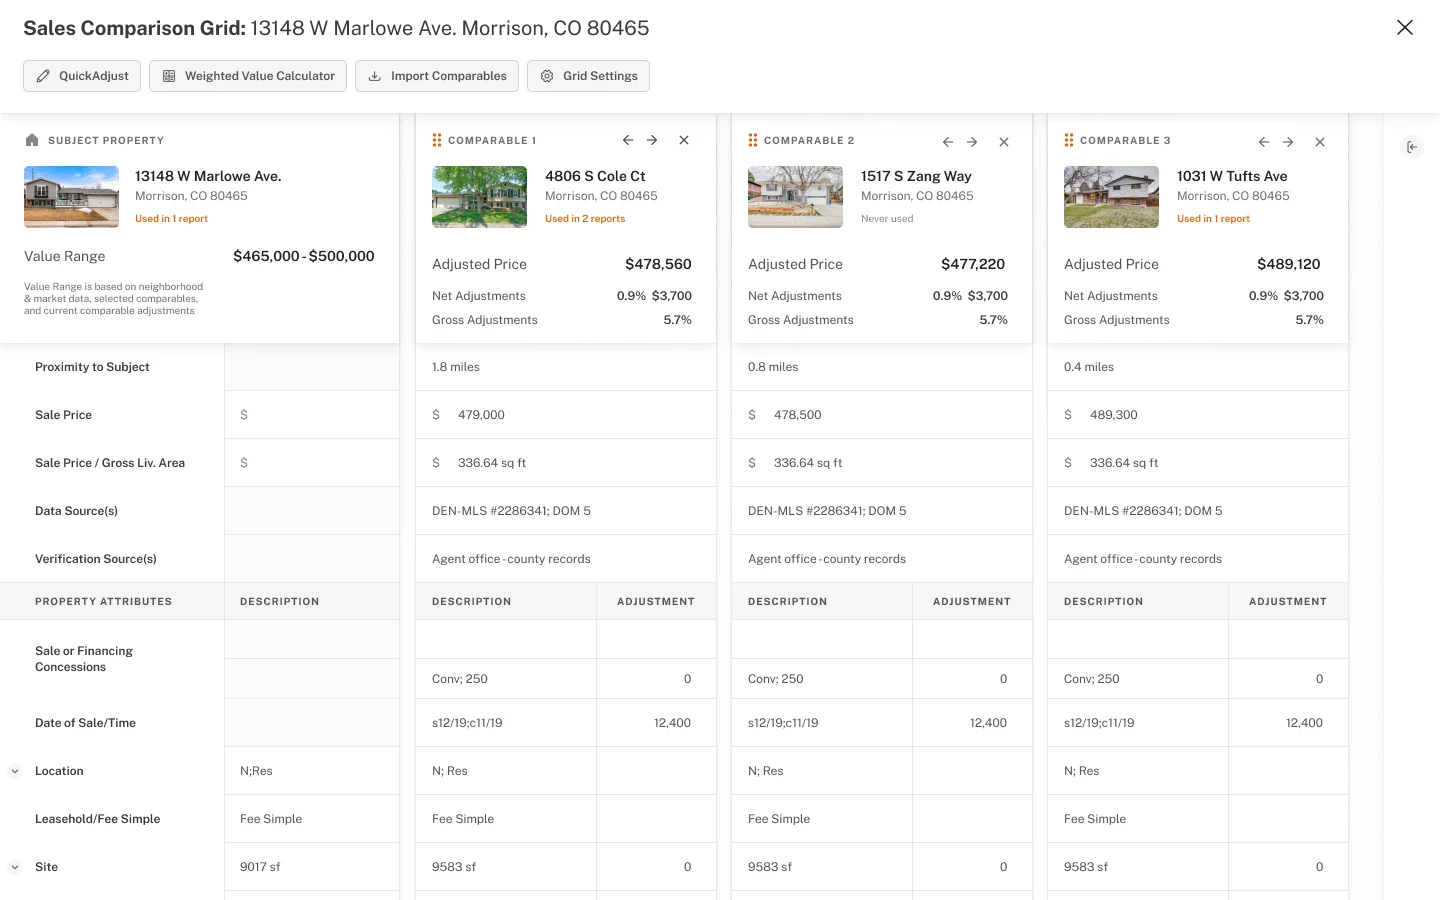Click Comparable 2 proximity '0.8 miles'
The width and height of the screenshot is (1440, 900).
point(773,367)
